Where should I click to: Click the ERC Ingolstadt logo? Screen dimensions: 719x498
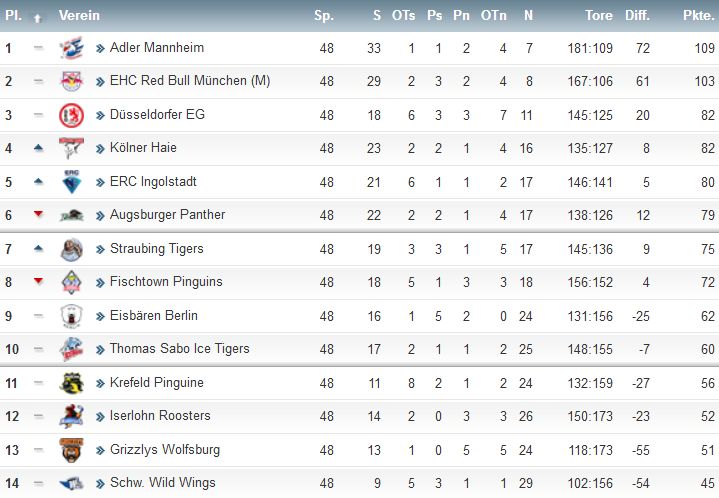[72, 182]
